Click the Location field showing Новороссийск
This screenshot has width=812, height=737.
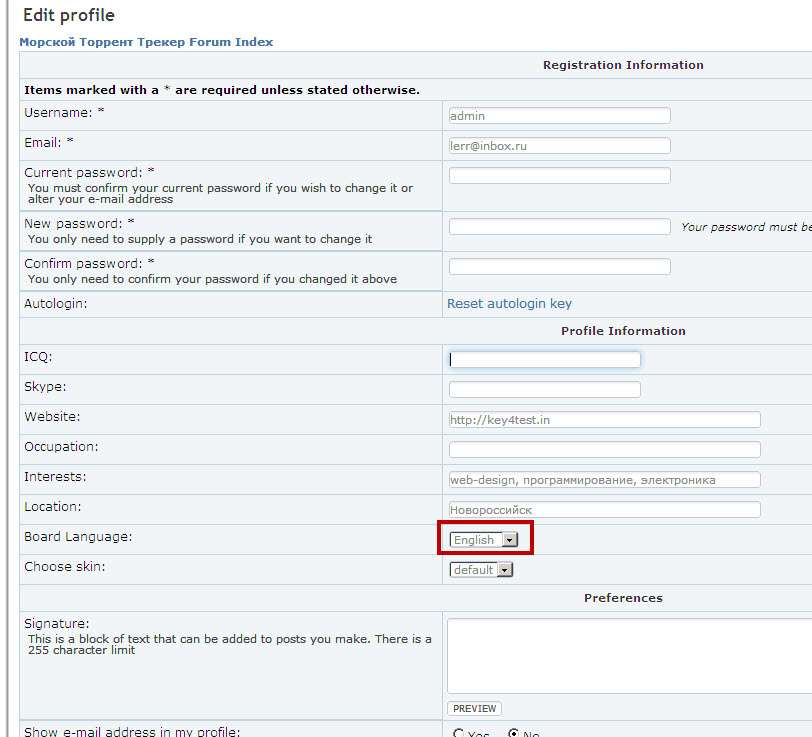coord(604,510)
